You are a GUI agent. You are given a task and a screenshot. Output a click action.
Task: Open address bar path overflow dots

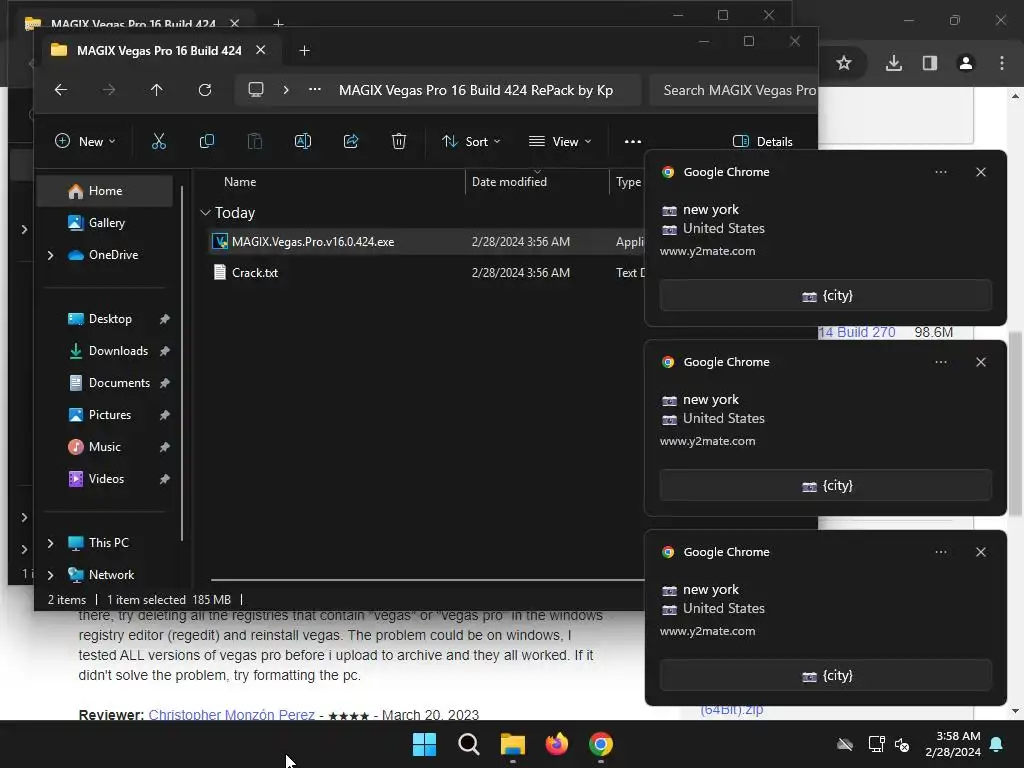[315, 89]
